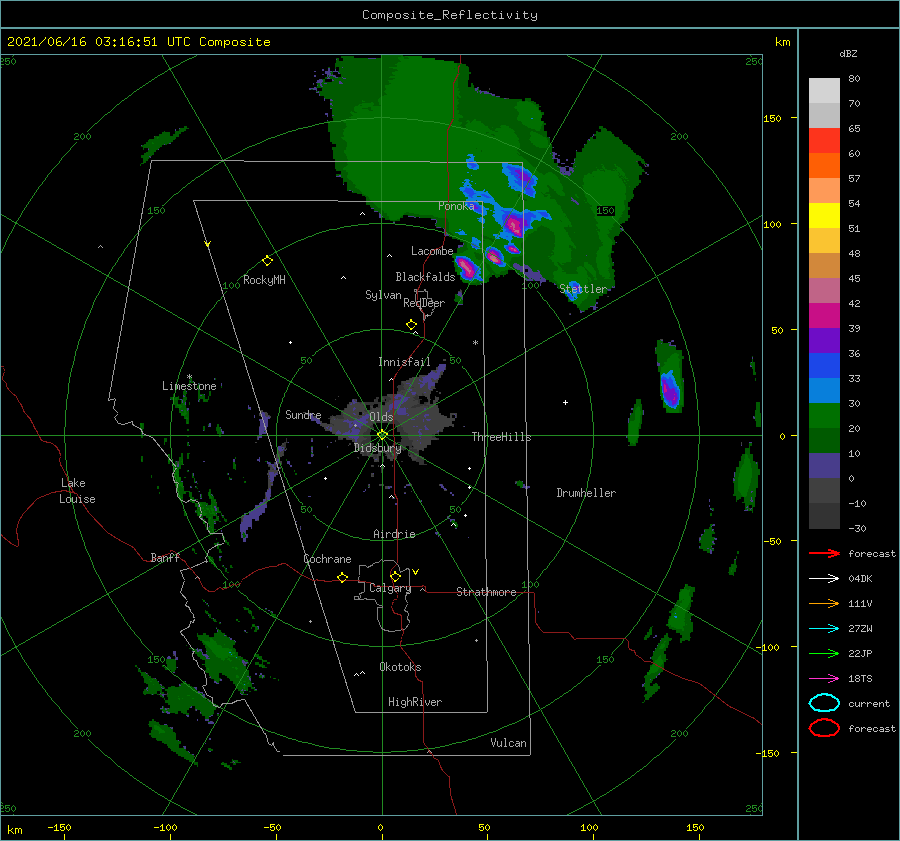900x841 pixels.
Task: Click the light gray 80 dBZ swatch
Action: click(824, 90)
